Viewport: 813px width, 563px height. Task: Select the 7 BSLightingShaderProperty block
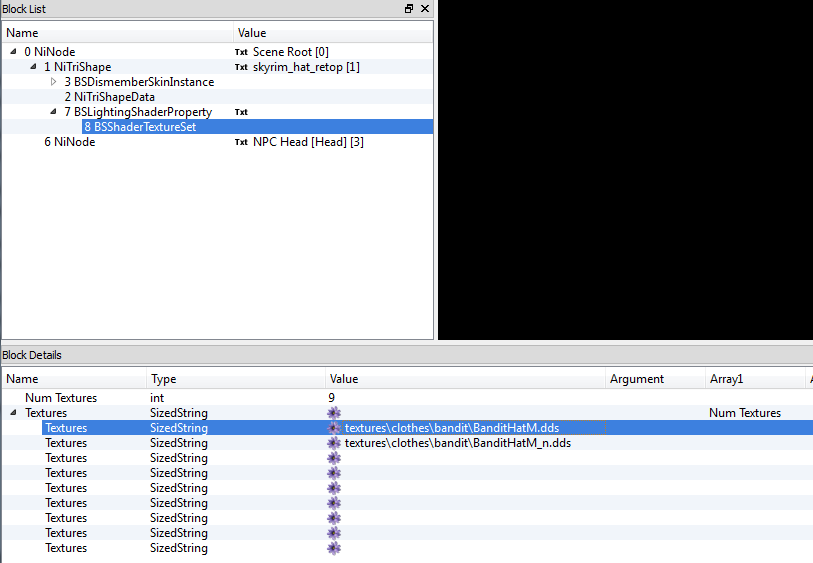(x=138, y=112)
